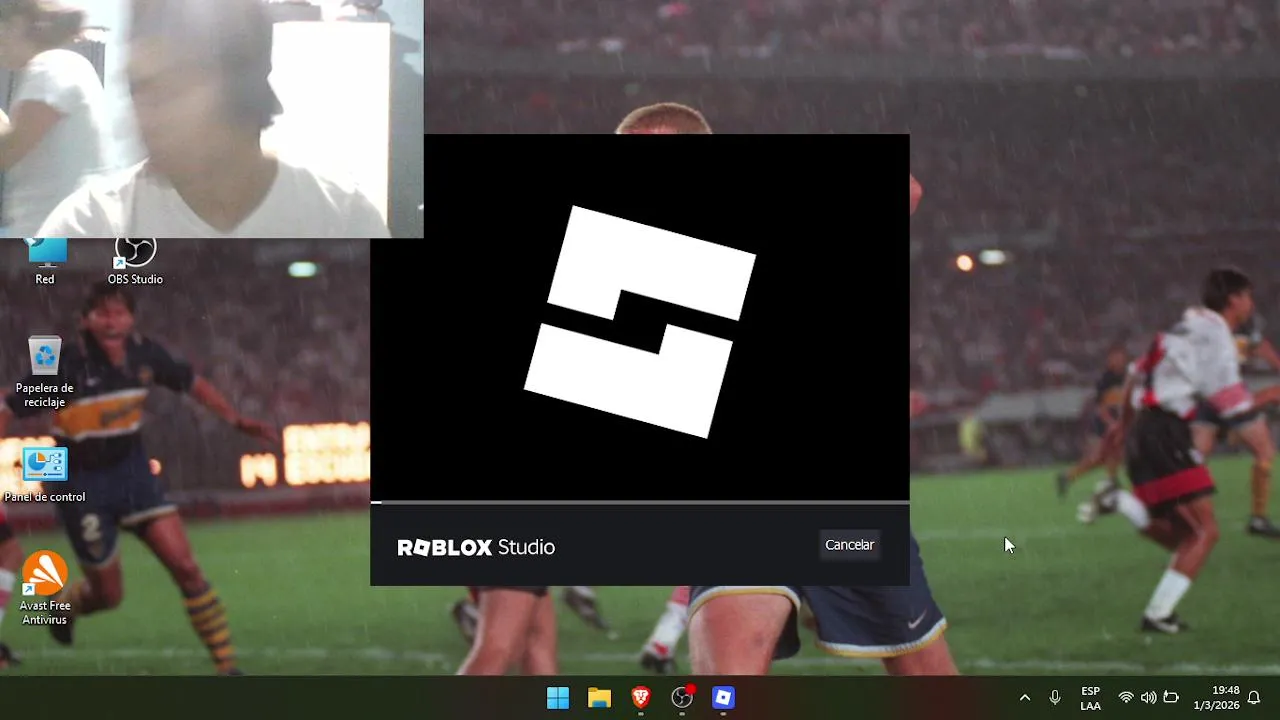1280x720 pixels.
Task: Click the Roblox Studio logo text
Action: pos(476,547)
